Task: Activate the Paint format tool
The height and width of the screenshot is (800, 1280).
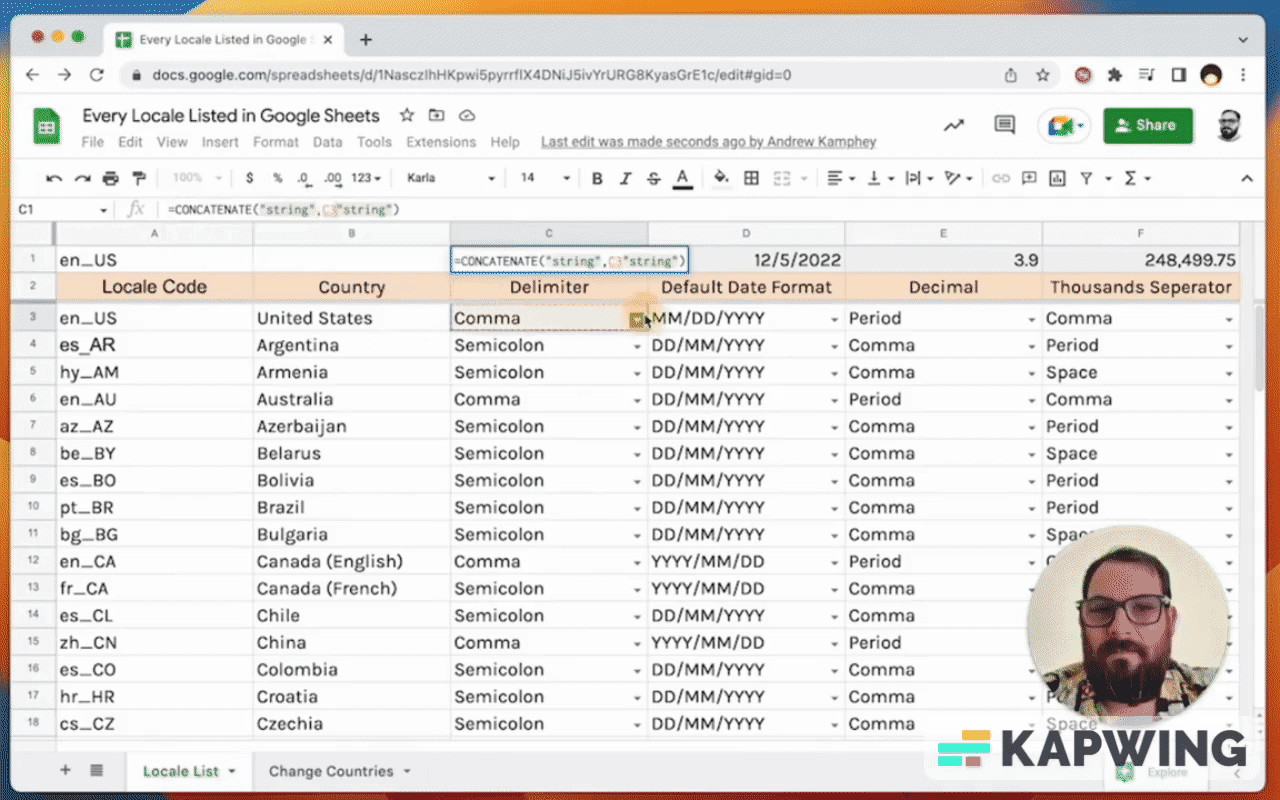Action: tap(139, 178)
